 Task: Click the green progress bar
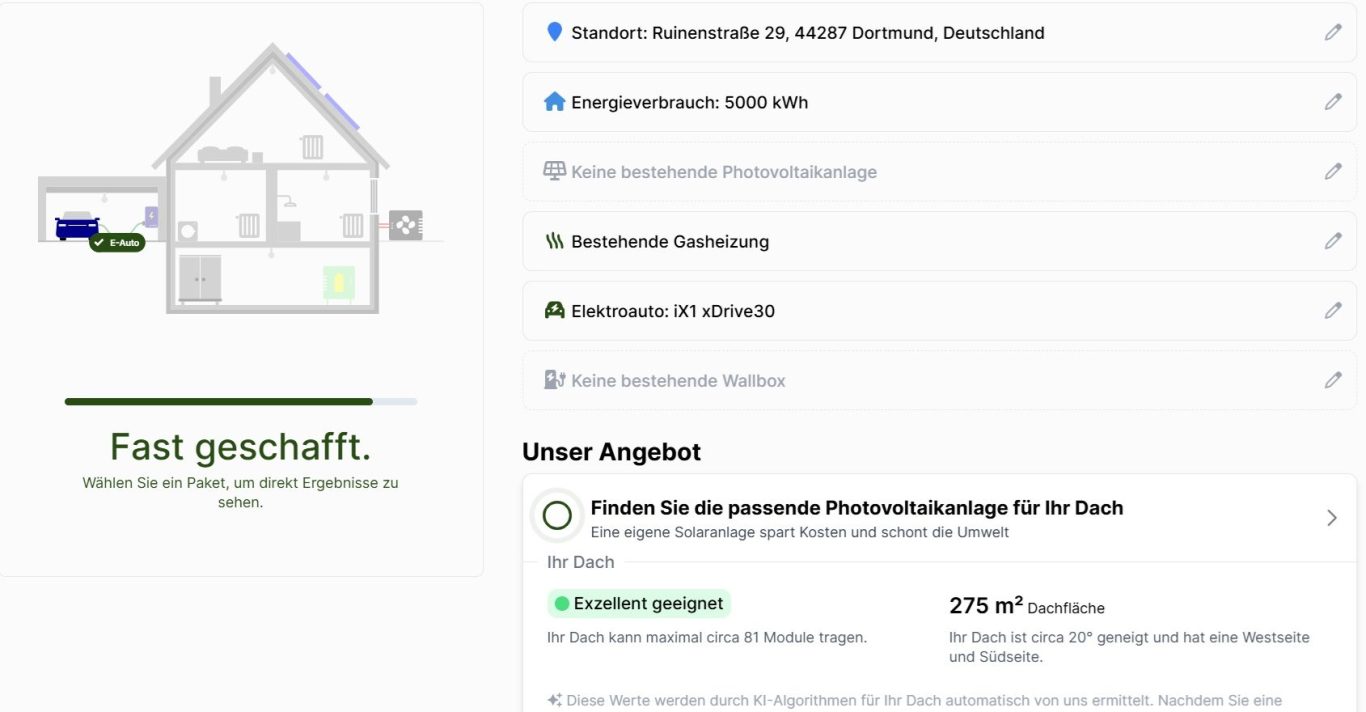[x=219, y=402]
